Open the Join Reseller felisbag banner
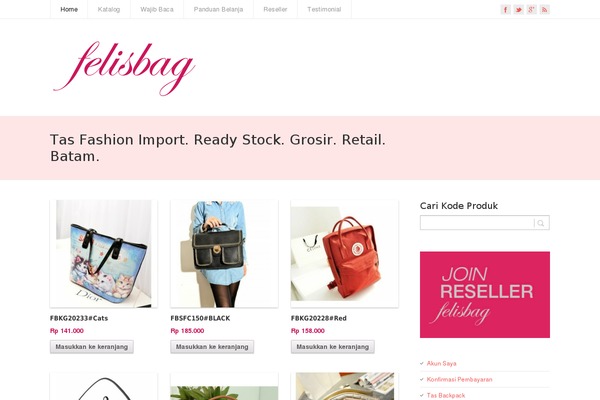Viewport: 600px width, 400px height. tap(485, 295)
